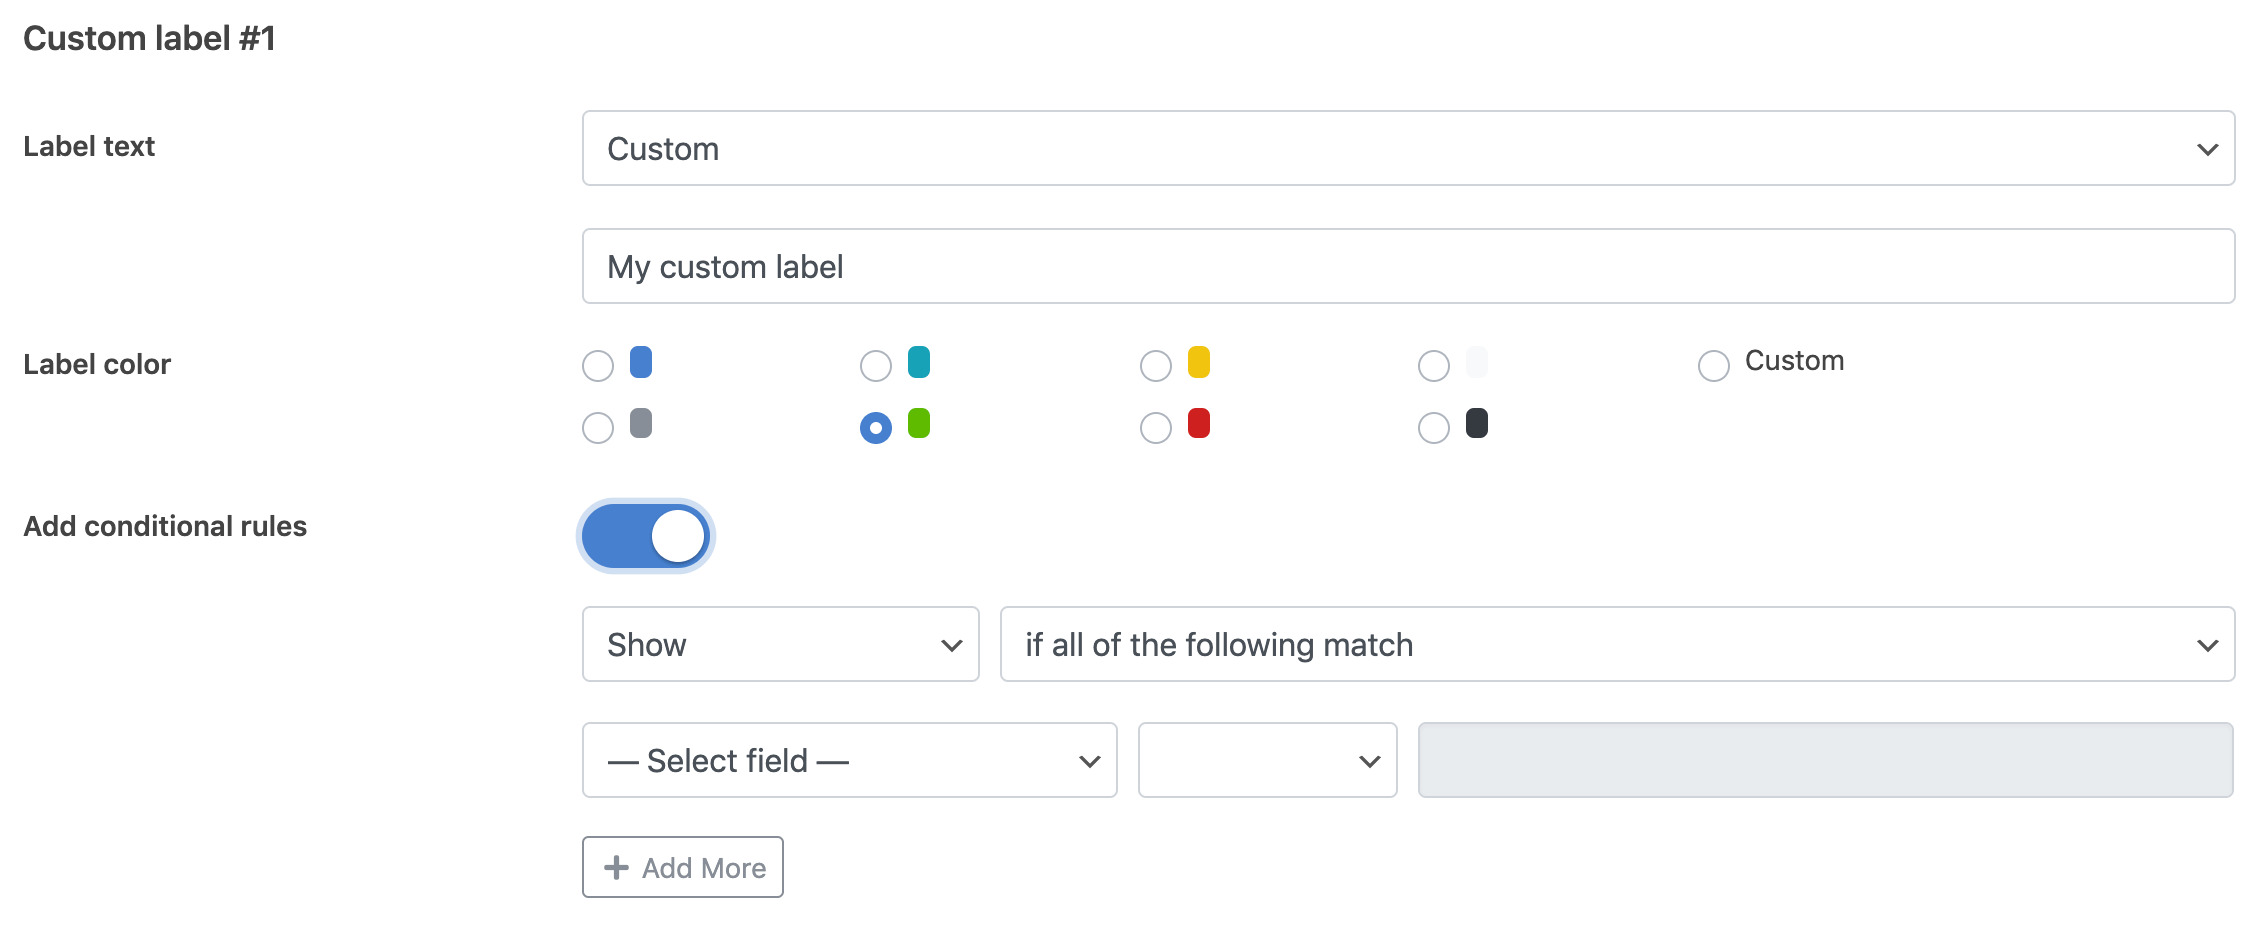Select the blue label color radio
This screenshot has width=2250, height=938.
[598, 366]
